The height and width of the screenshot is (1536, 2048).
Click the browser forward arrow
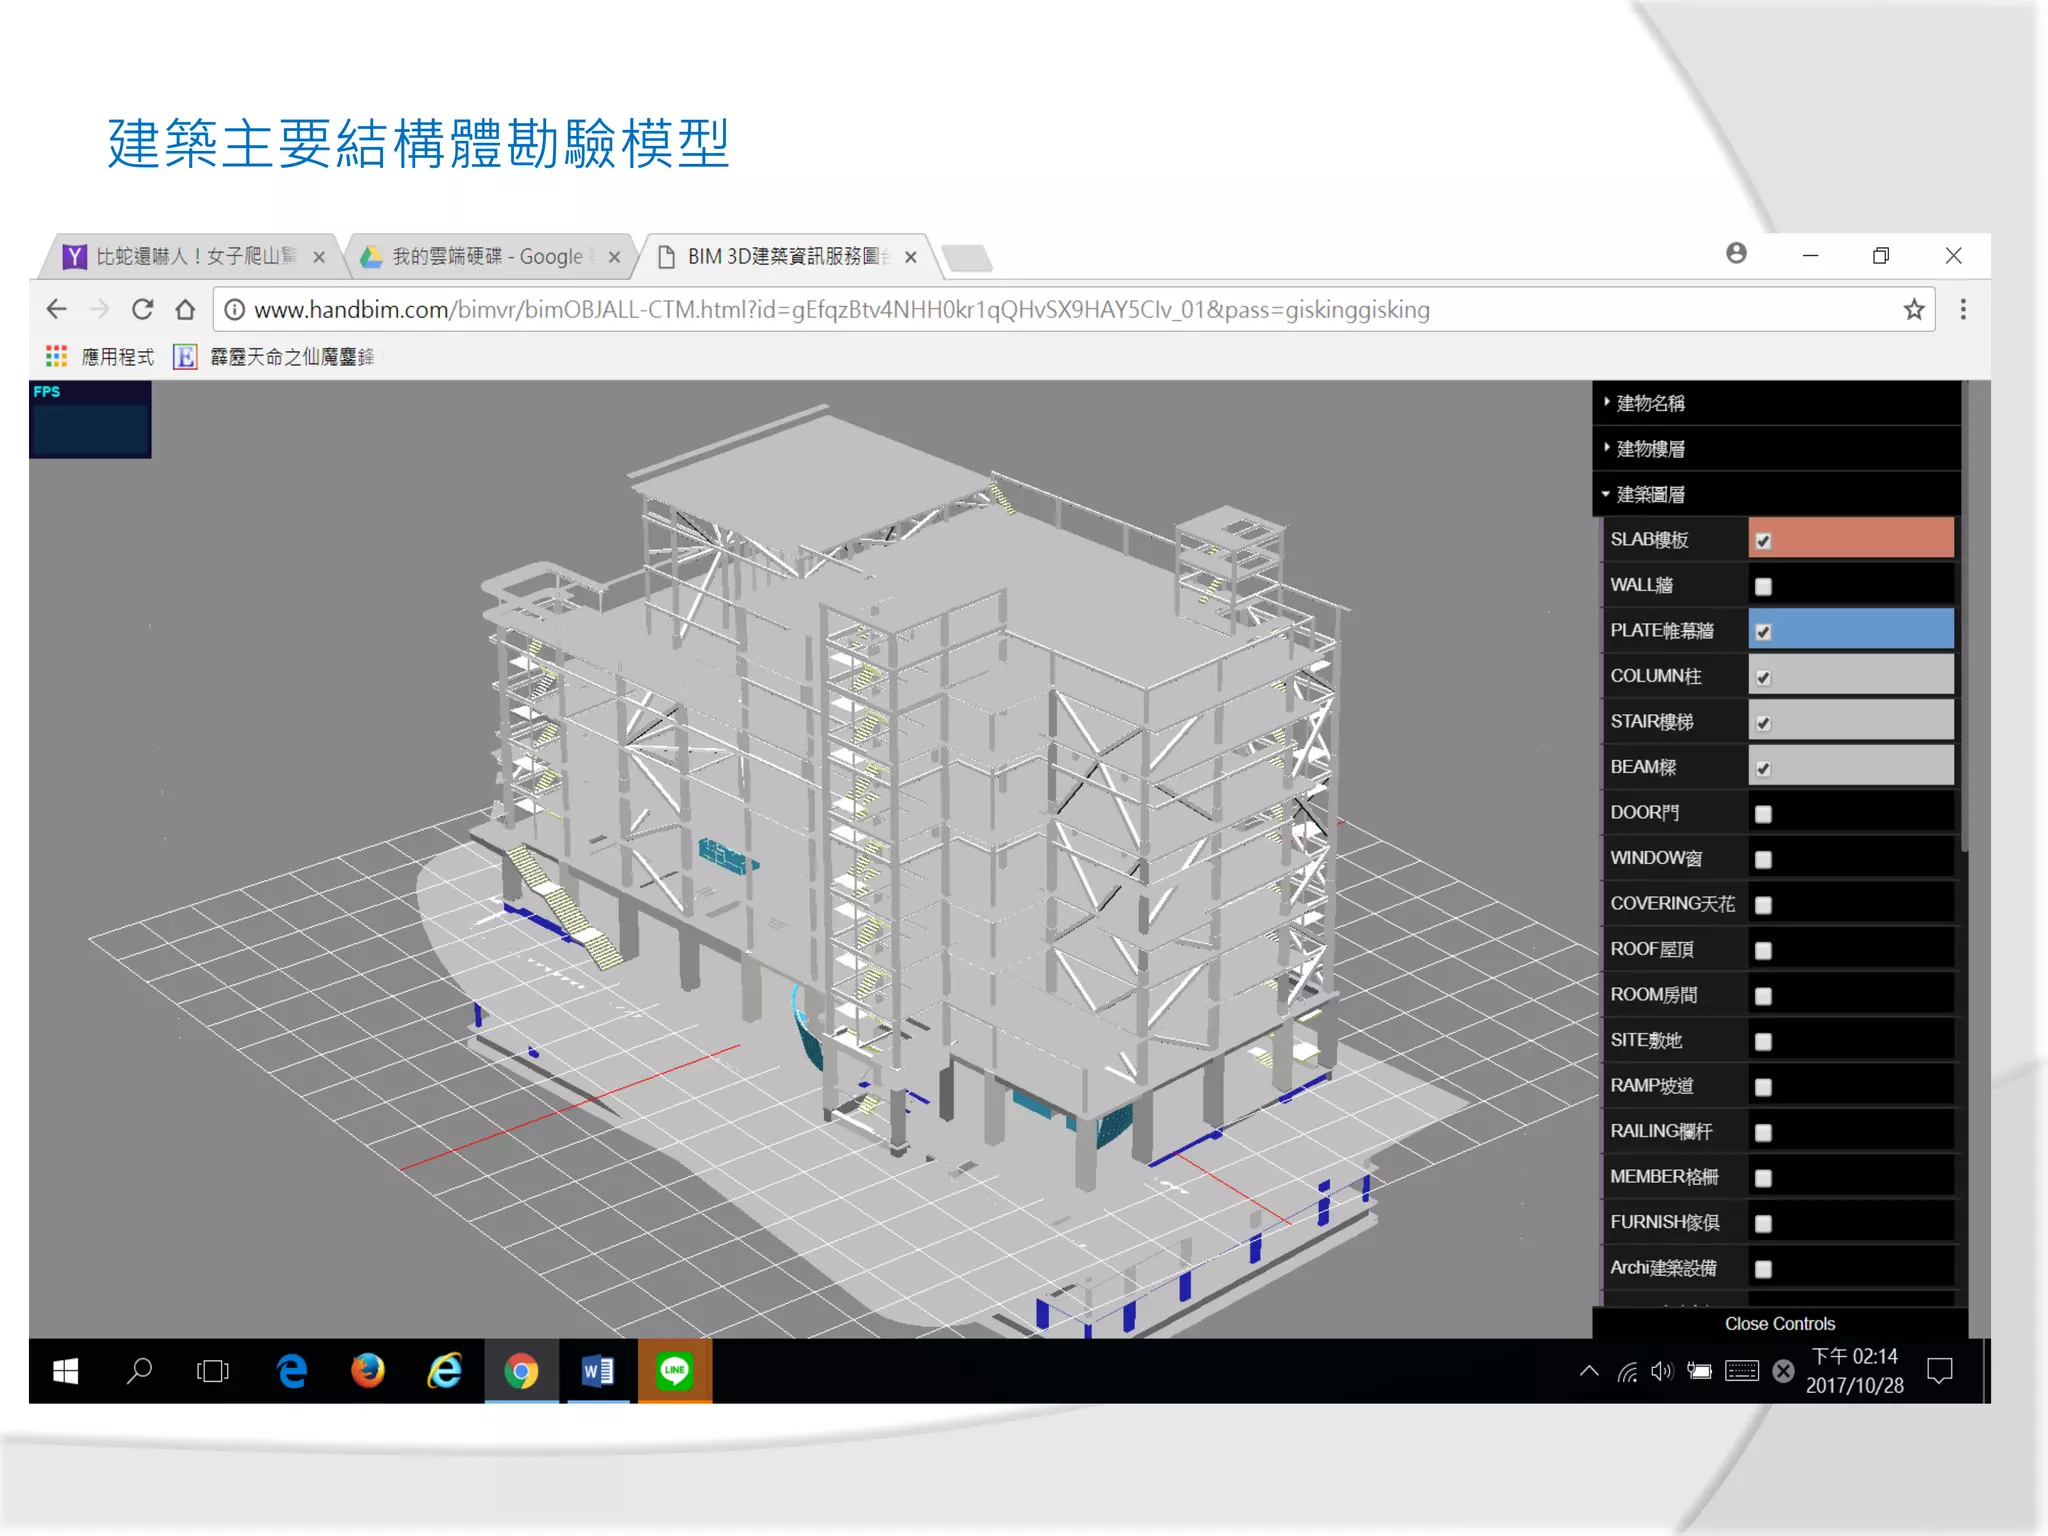(x=99, y=310)
